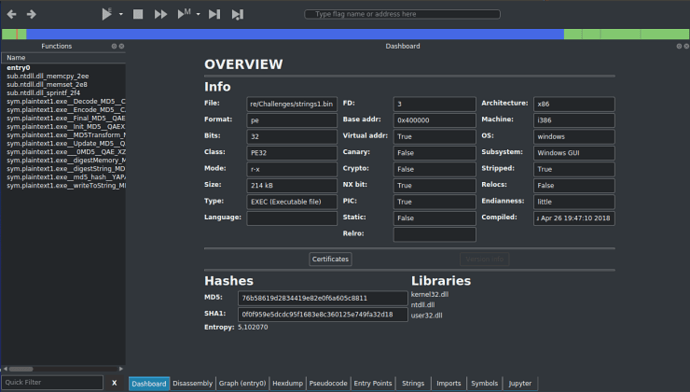Open the Hexdump tab
The height and width of the screenshot is (392, 690).
(288, 384)
